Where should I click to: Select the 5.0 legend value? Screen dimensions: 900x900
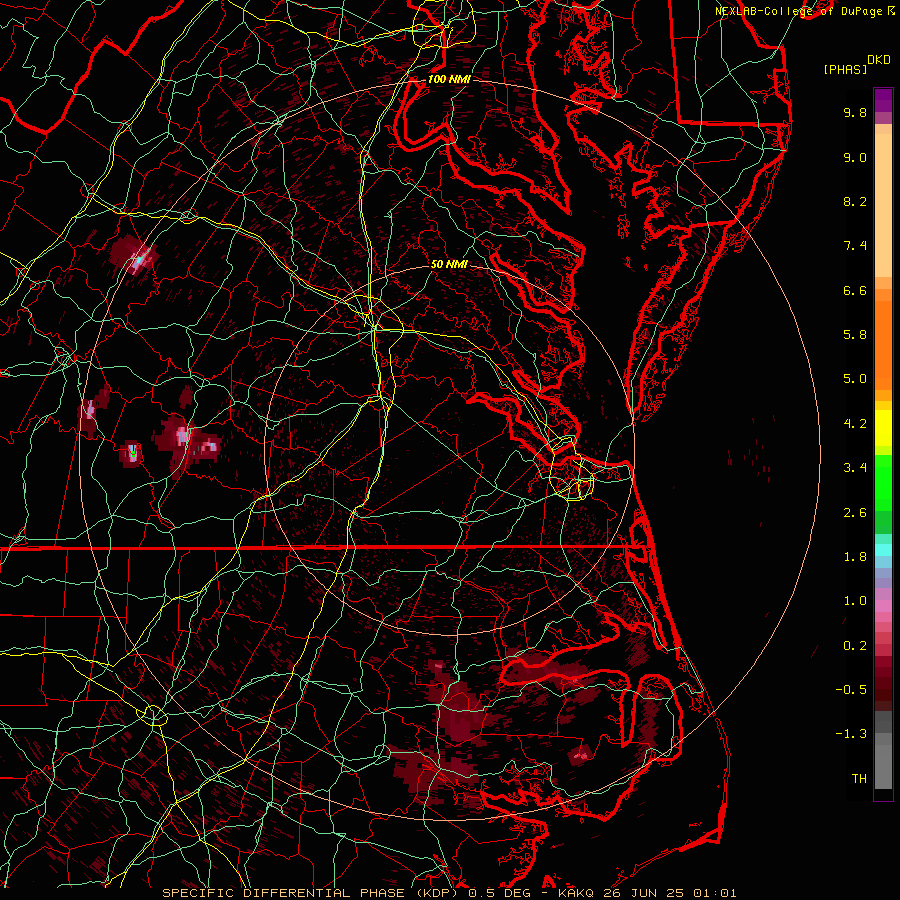pos(855,379)
